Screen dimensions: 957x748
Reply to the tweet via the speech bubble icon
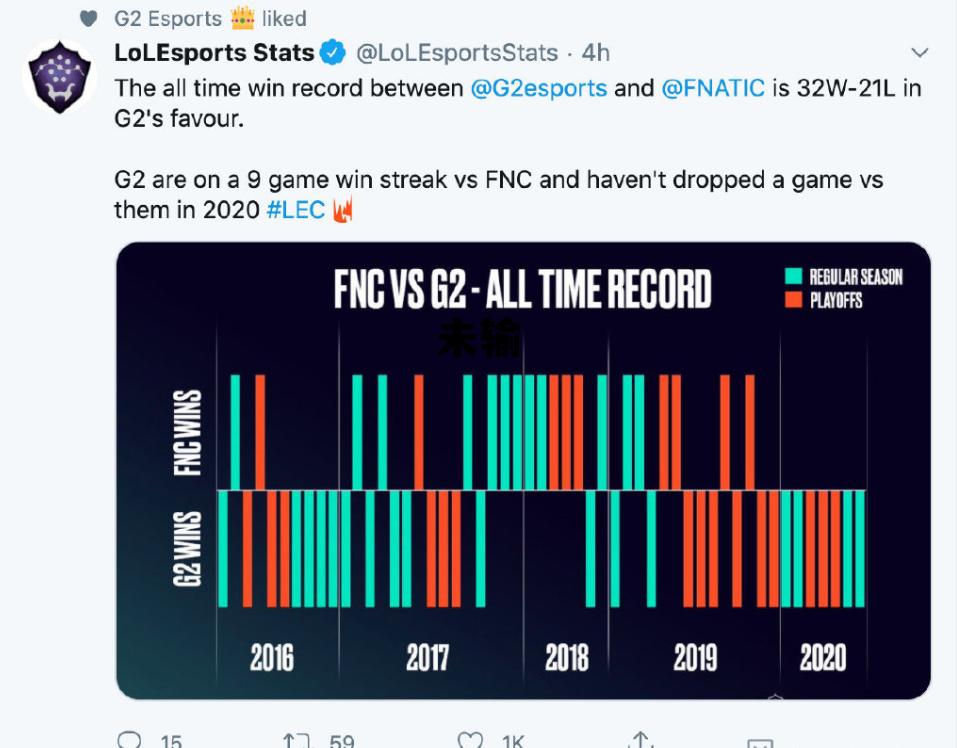[130, 741]
